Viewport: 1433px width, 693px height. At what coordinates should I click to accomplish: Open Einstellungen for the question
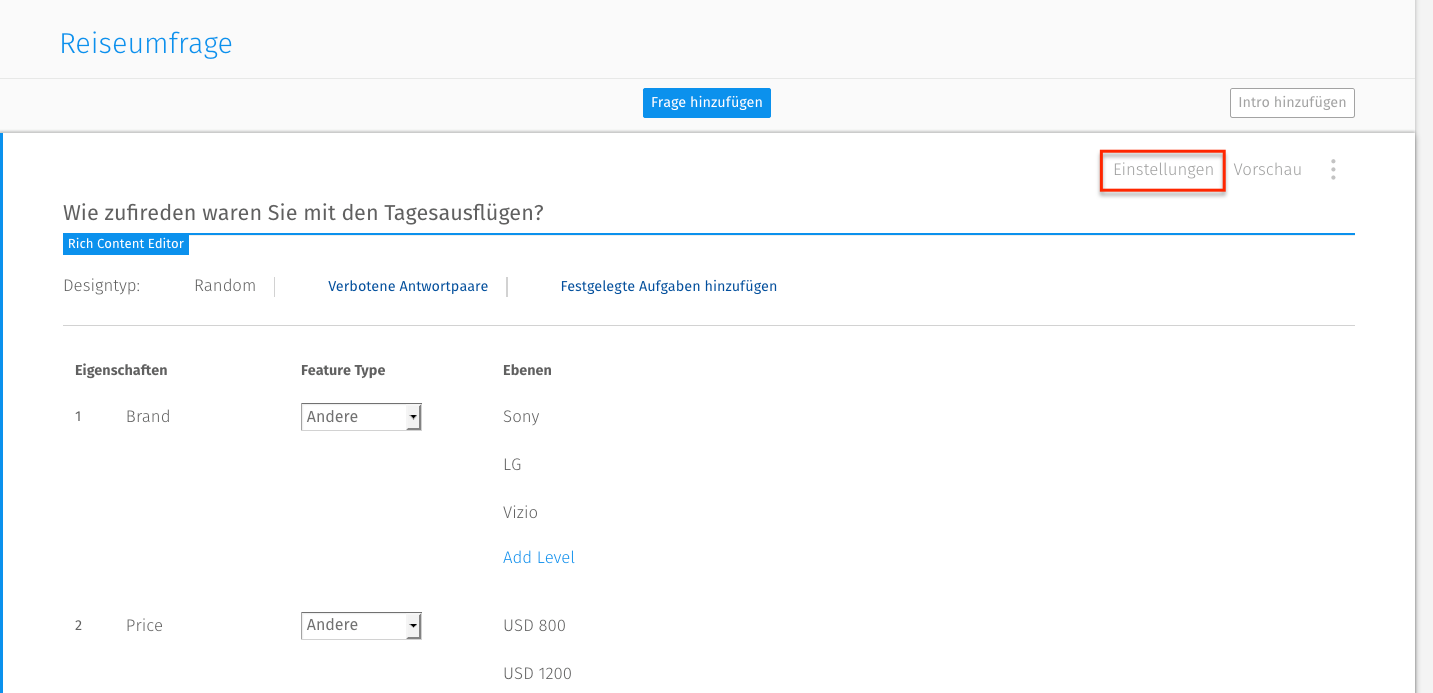click(1162, 170)
